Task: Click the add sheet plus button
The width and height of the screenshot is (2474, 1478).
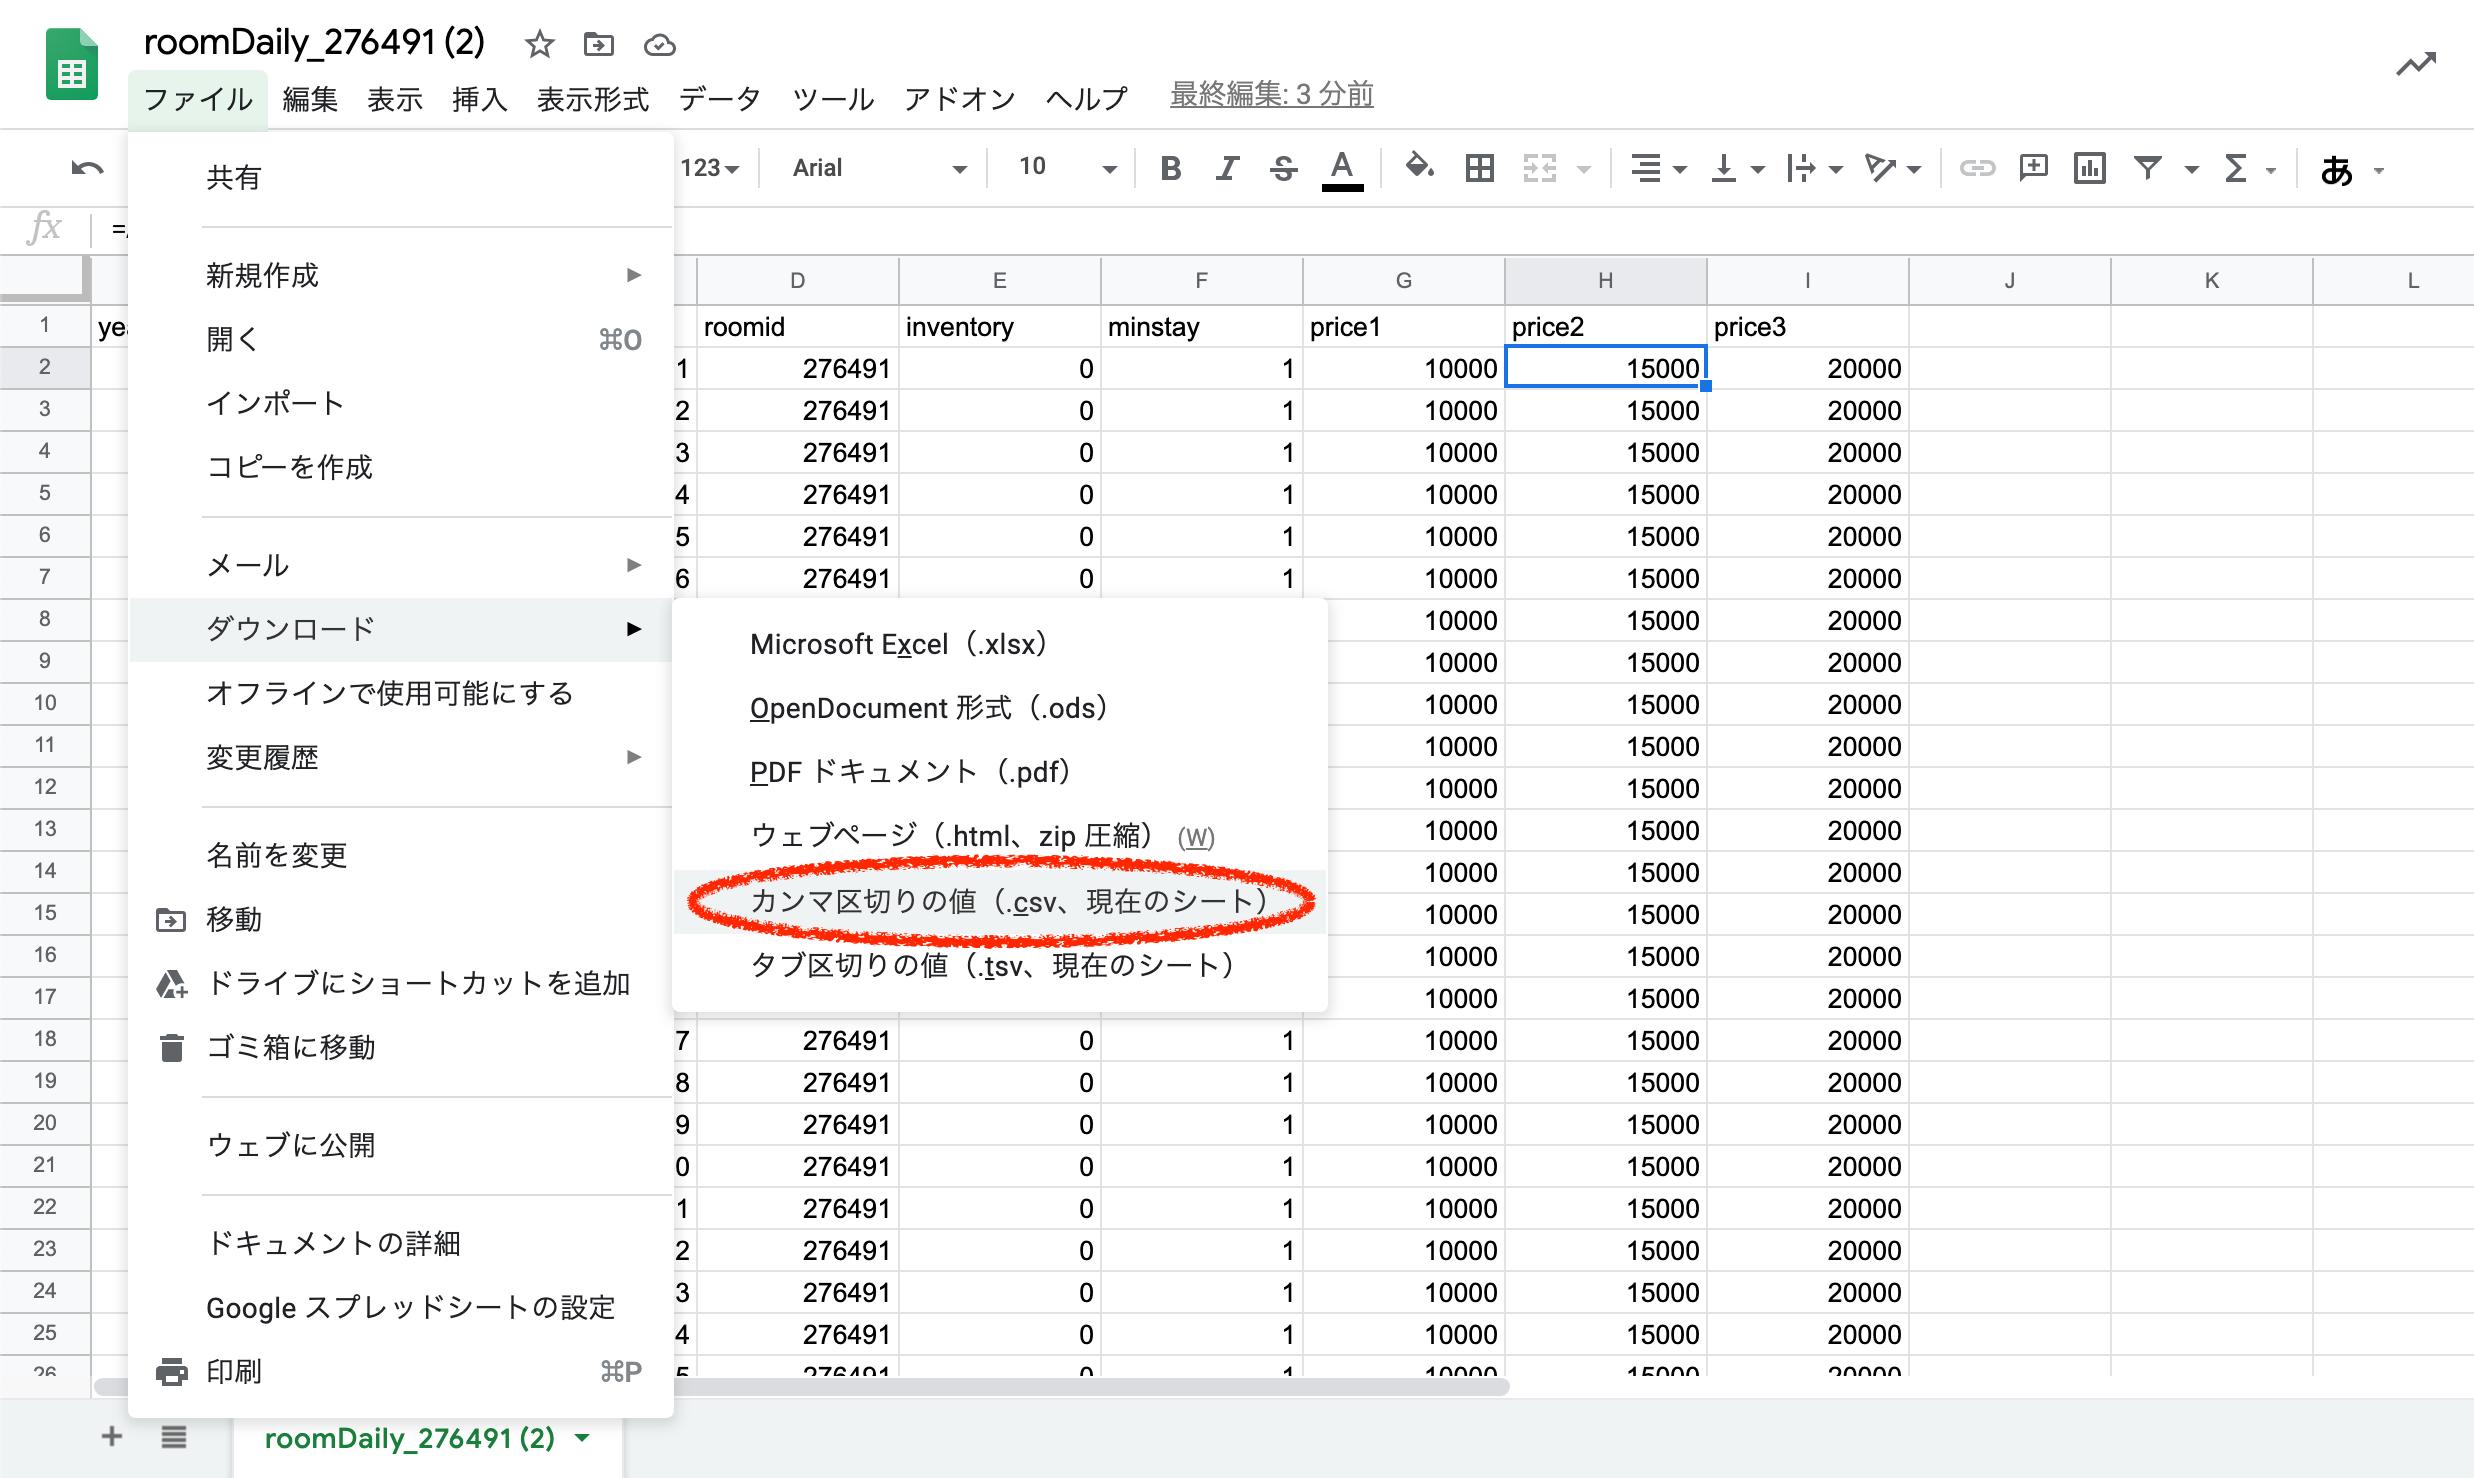Action: [x=112, y=1437]
